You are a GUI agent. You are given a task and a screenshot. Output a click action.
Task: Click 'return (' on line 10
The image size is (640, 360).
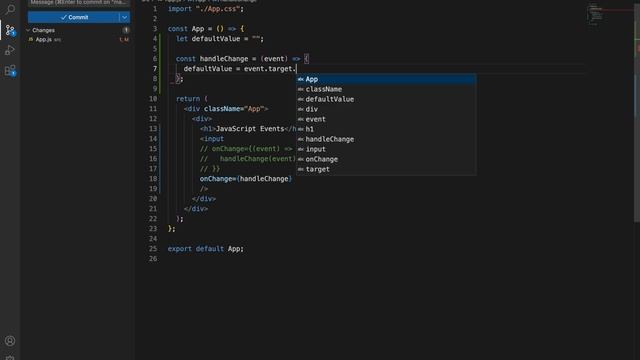pyautogui.click(x=192, y=99)
